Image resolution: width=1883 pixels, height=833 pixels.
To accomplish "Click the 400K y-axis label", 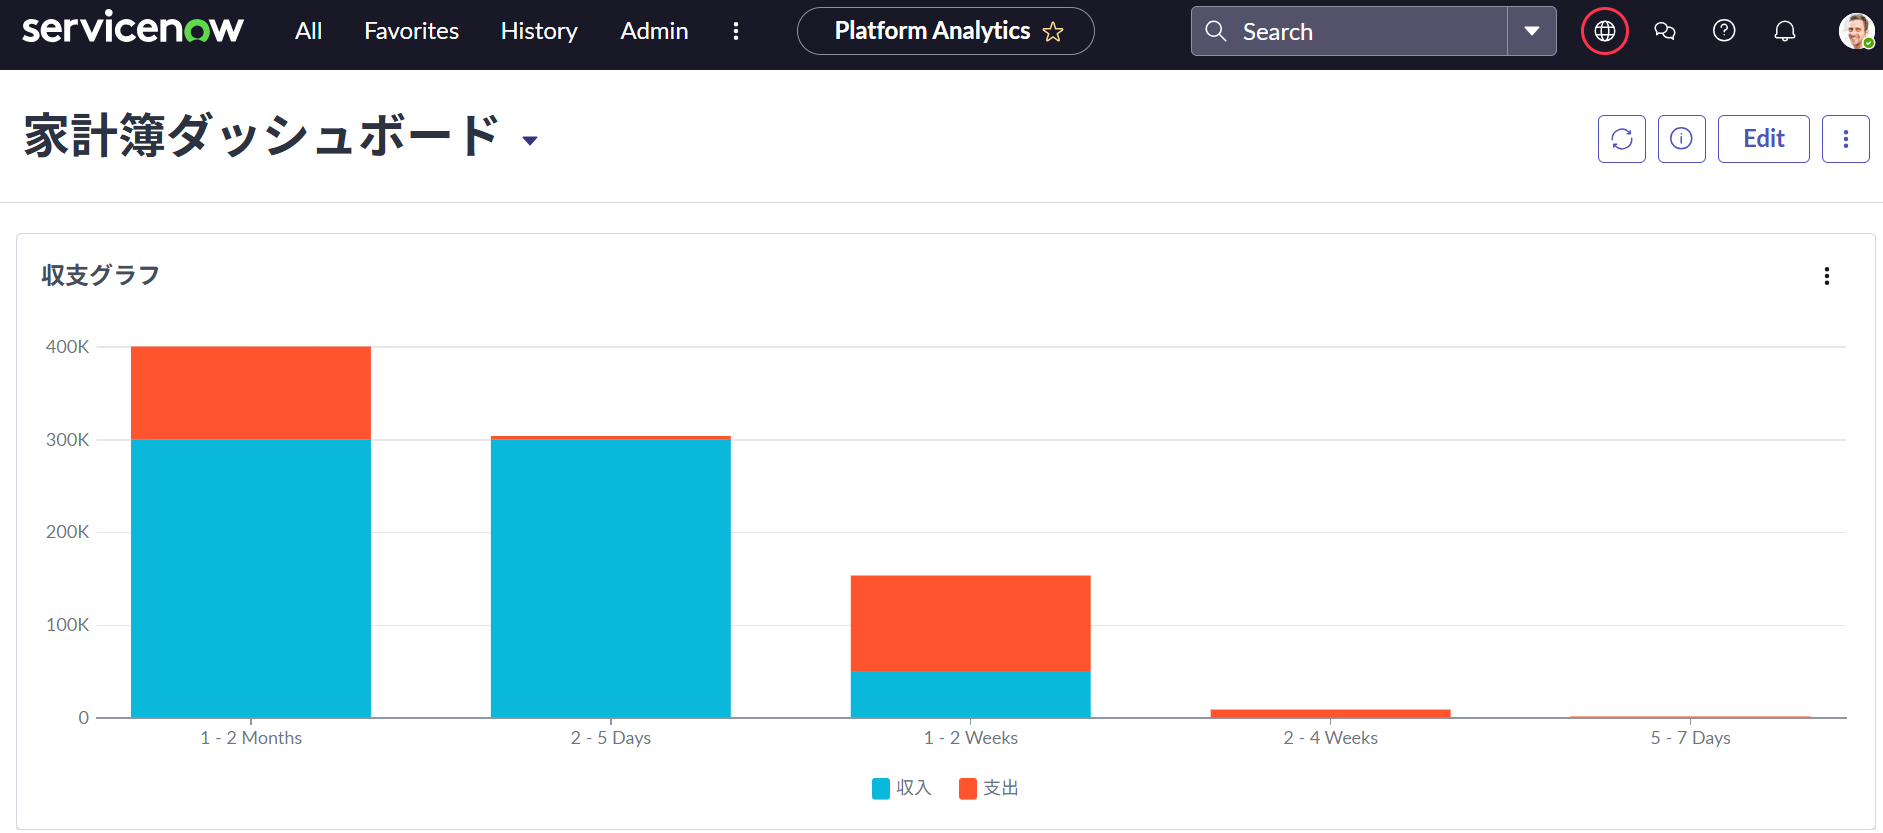I will coord(67,347).
